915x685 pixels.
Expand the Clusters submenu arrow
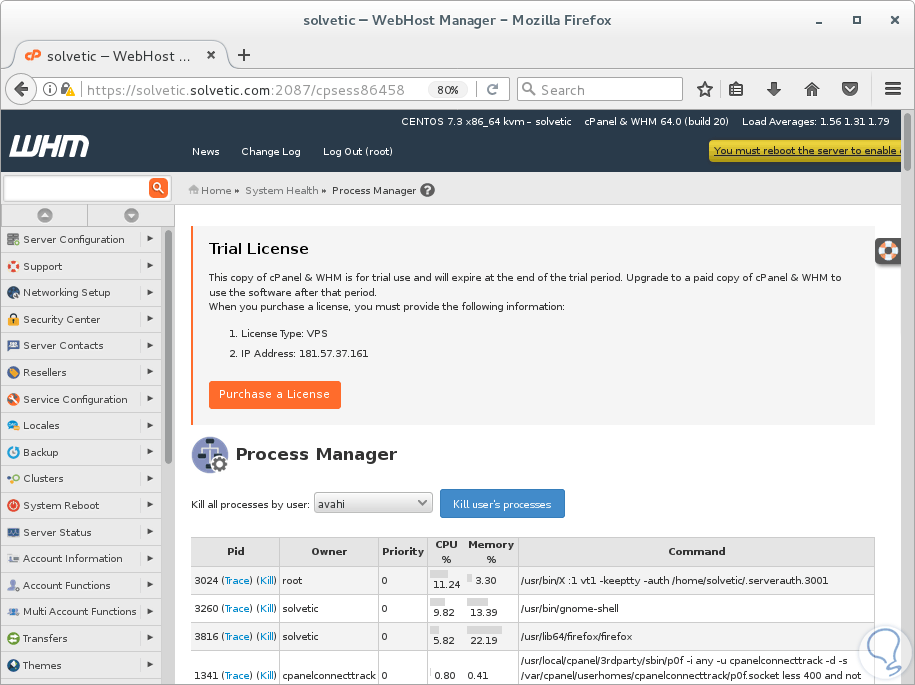[151, 478]
